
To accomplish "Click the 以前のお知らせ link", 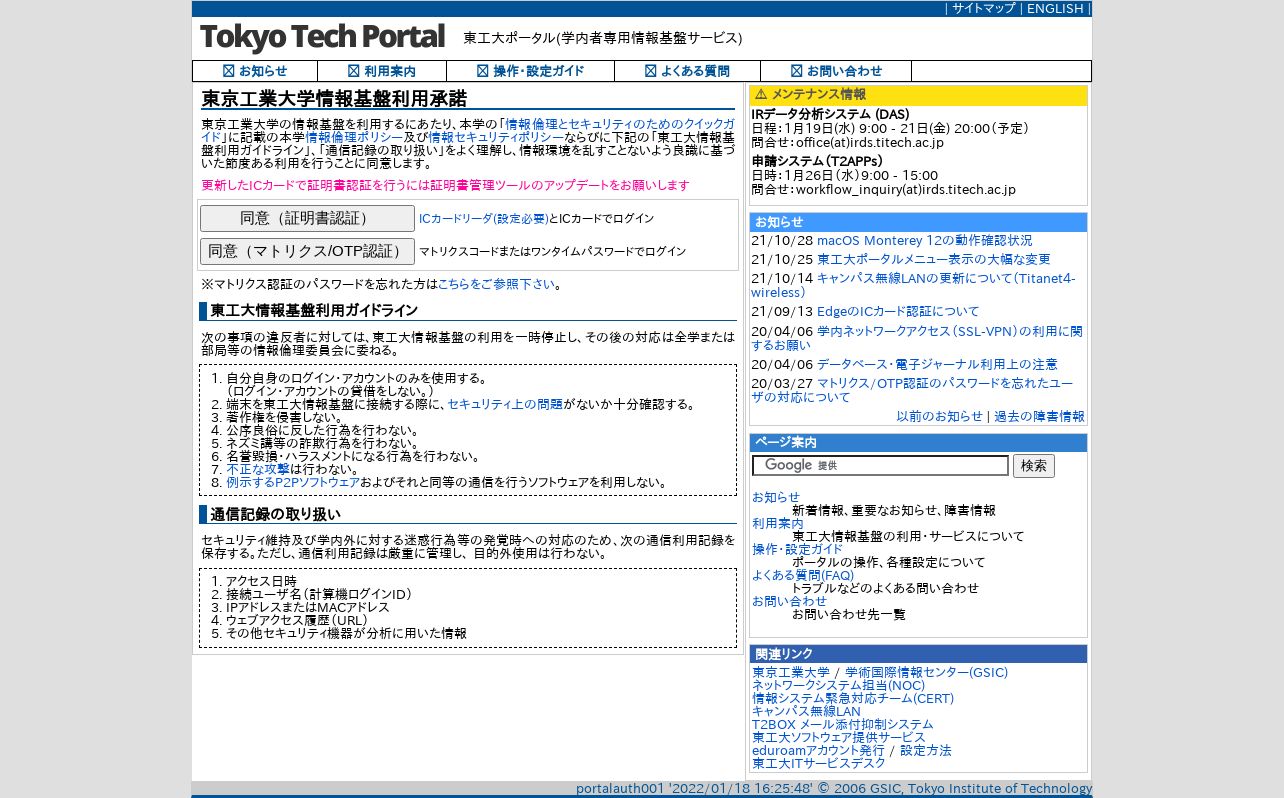I will [939, 416].
